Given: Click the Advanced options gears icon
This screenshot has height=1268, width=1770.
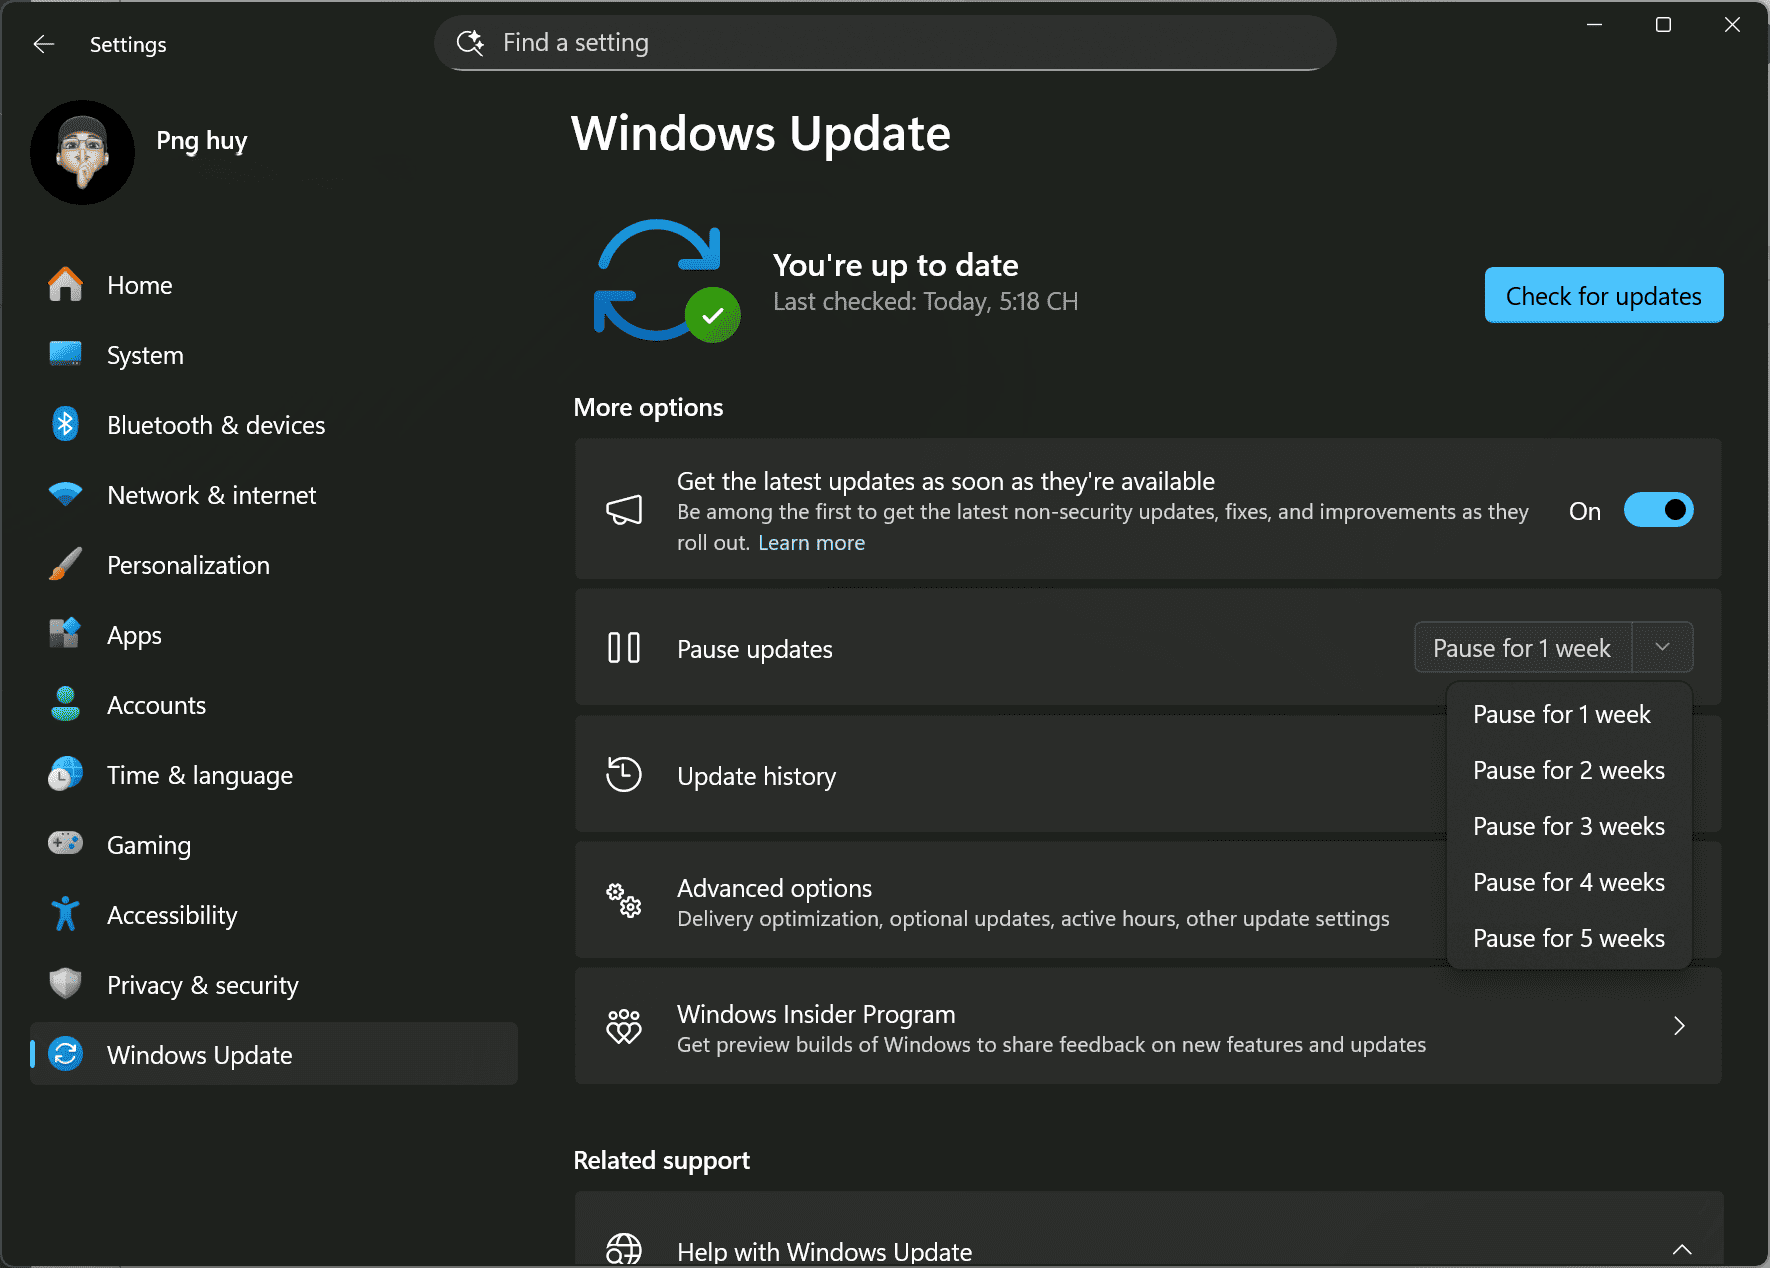Looking at the screenshot, I should (x=624, y=901).
